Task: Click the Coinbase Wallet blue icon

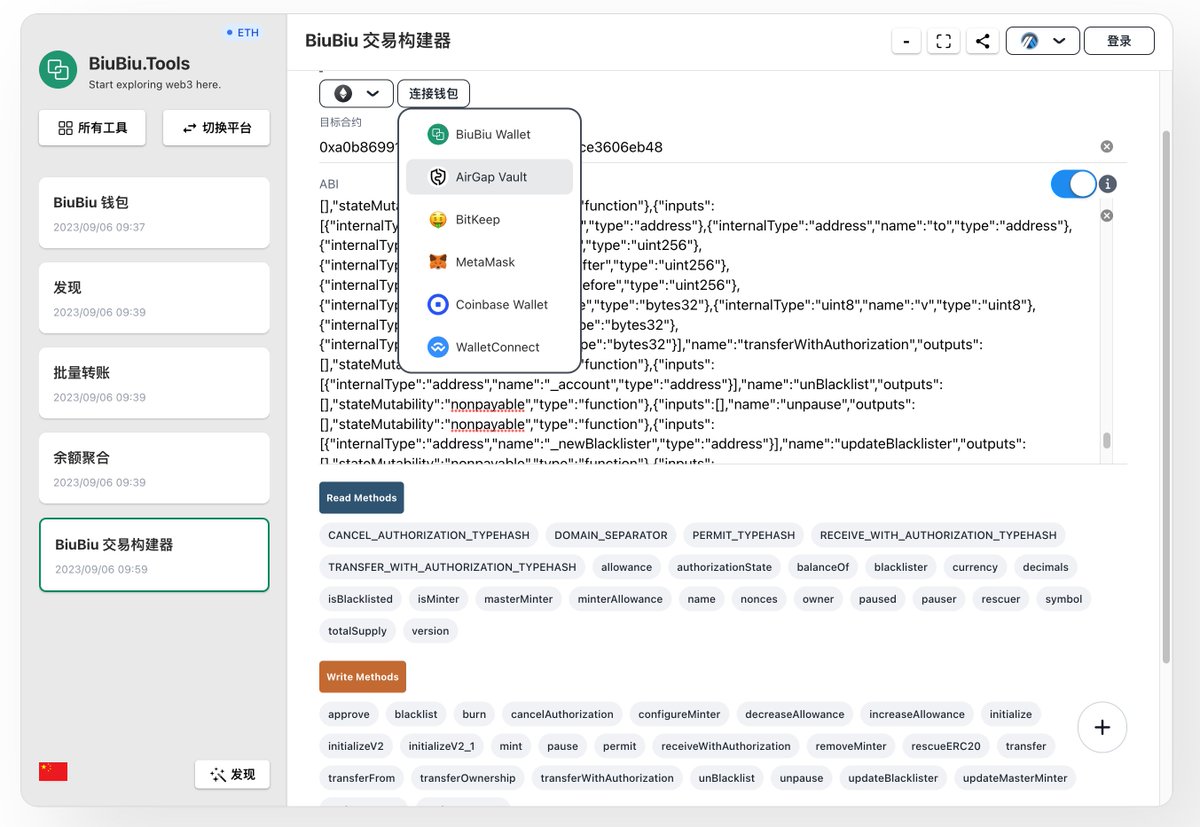Action: (438, 305)
